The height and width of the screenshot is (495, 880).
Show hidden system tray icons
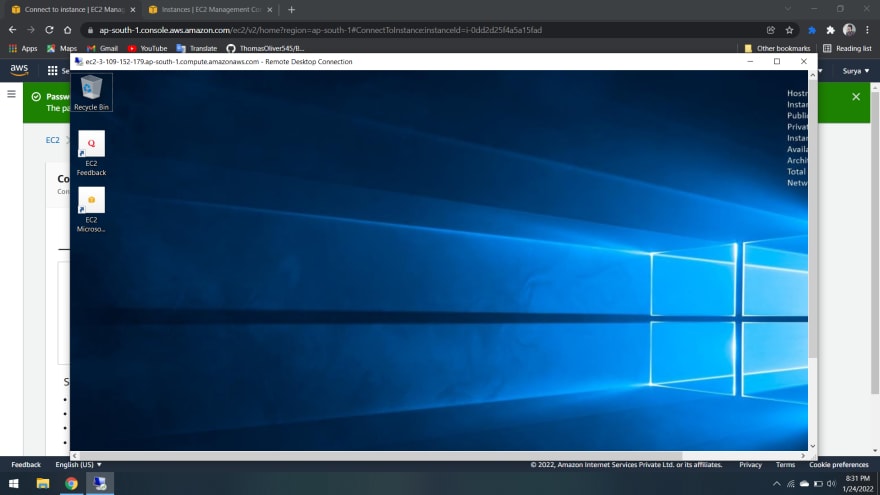pos(777,484)
